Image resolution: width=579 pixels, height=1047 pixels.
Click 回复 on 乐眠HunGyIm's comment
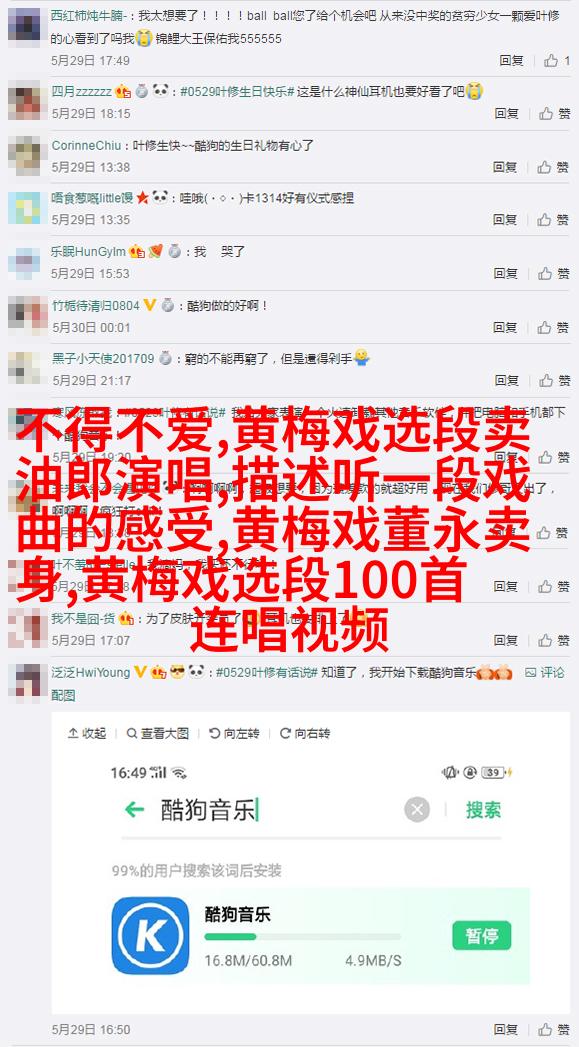coord(506,274)
